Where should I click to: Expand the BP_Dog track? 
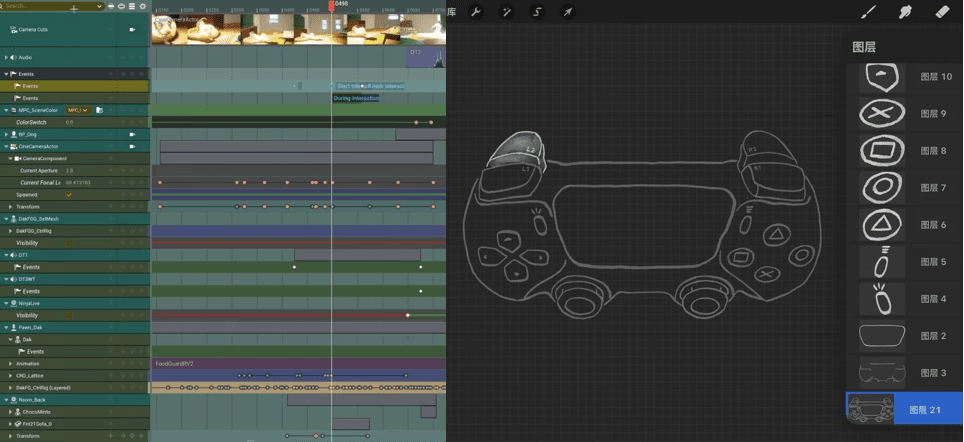coord(6,134)
